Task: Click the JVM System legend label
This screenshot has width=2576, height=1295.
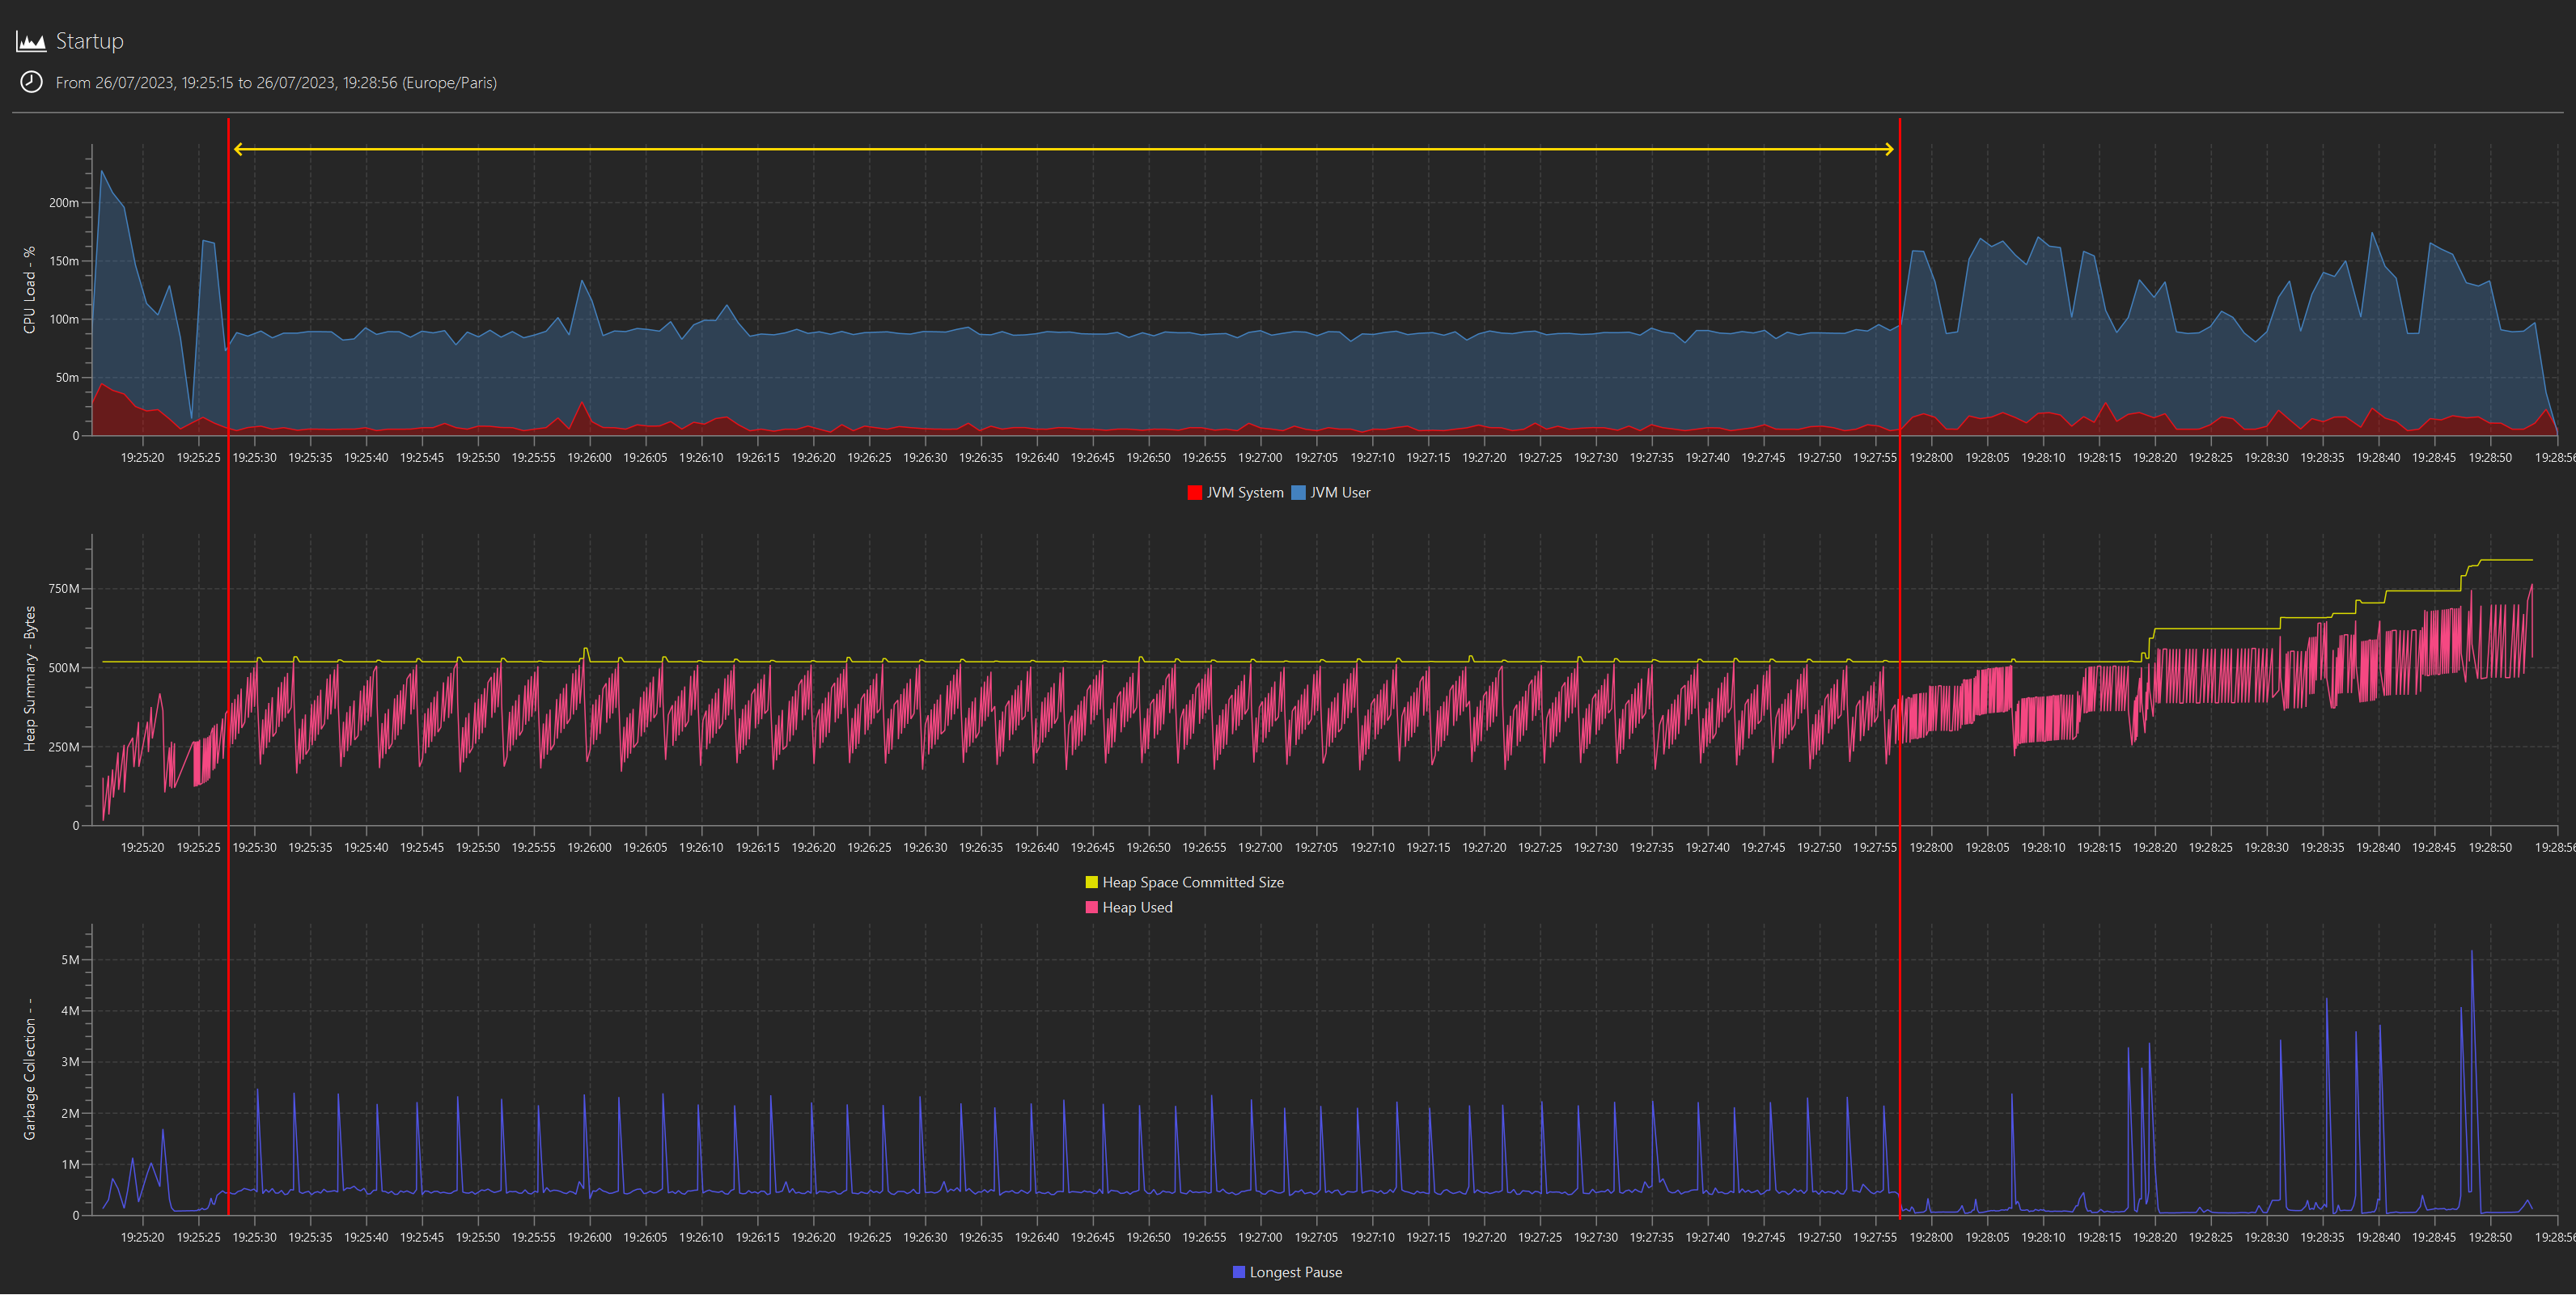Action: click(1245, 492)
